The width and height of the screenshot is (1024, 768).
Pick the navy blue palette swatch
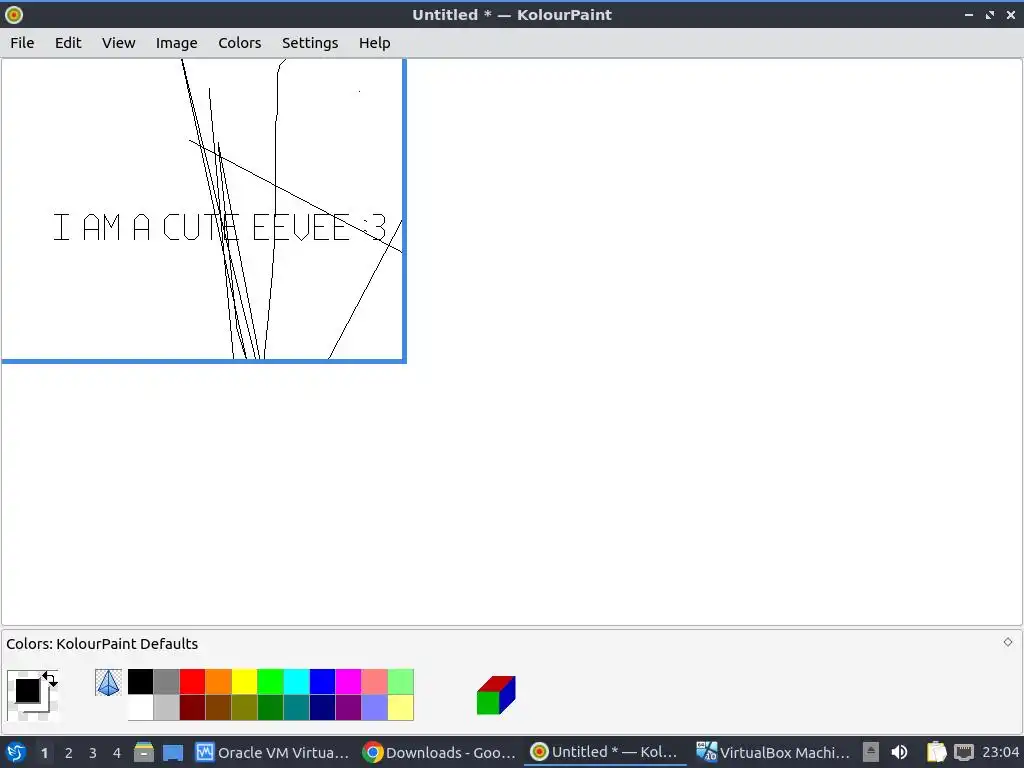[323, 707]
